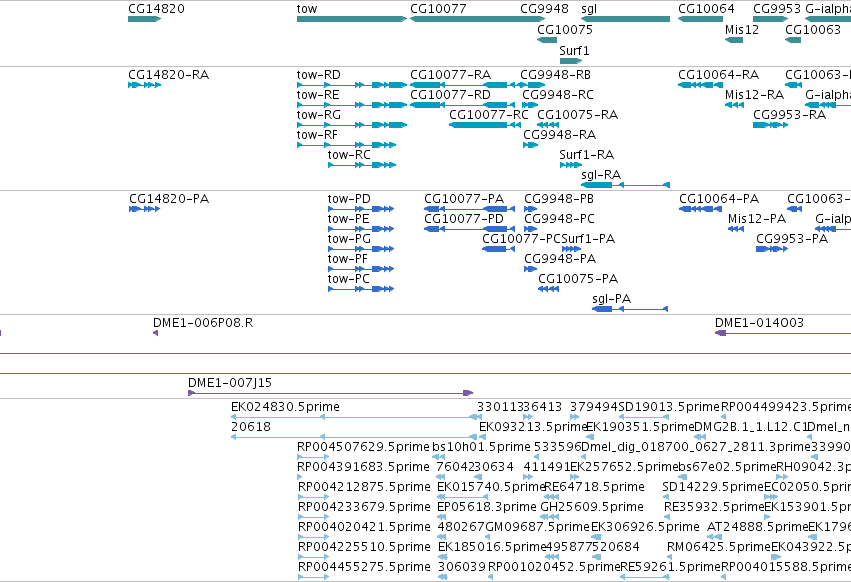Open transcript CG9948-RC
The height and width of the screenshot is (582, 851).
tap(530, 105)
